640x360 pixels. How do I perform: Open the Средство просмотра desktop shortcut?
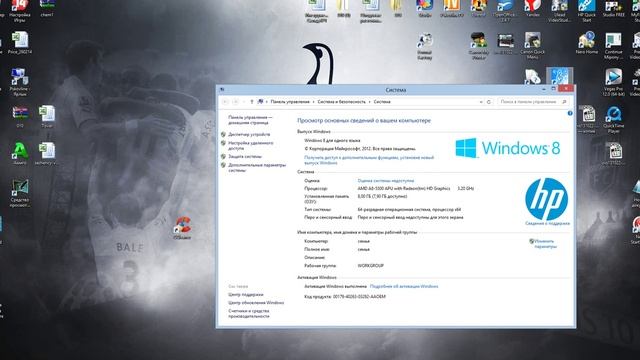coord(20,193)
